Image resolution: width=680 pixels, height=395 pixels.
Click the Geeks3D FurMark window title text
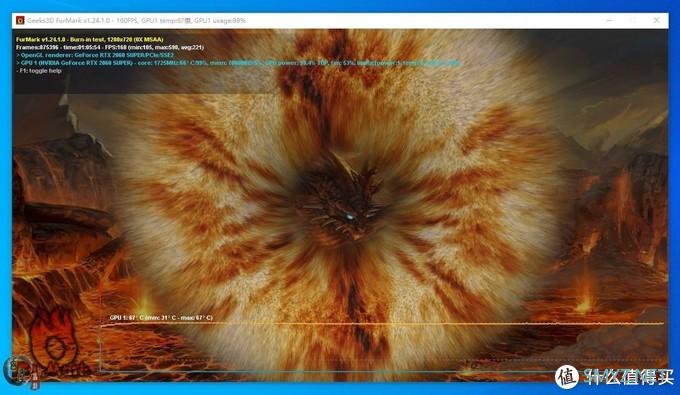pyautogui.click(x=136, y=20)
